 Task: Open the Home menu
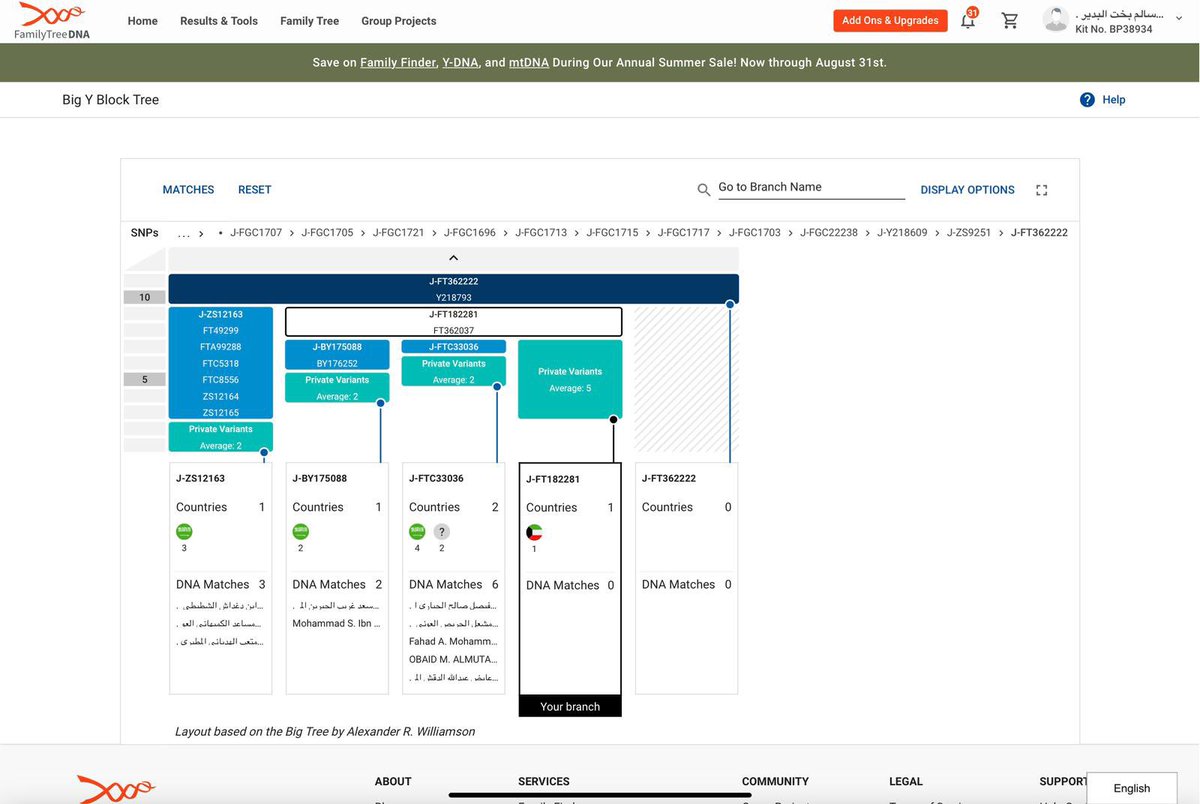click(143, 21)
